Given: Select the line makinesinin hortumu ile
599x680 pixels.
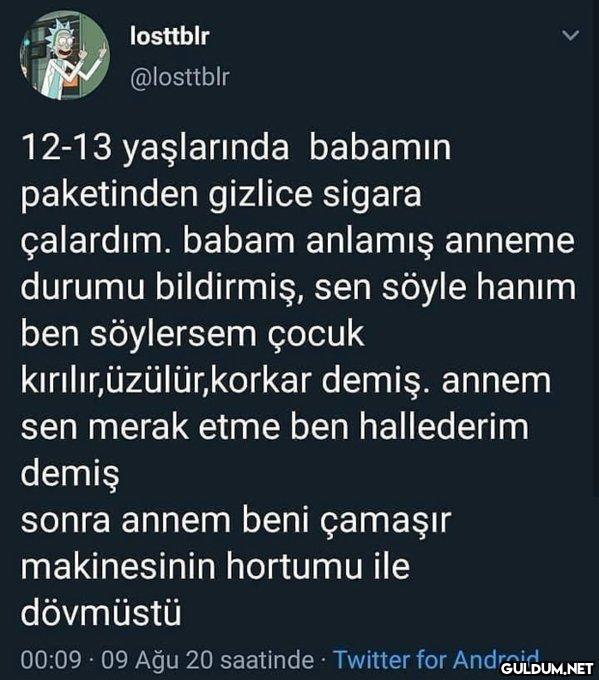Looking at the screenshot, I should [x=215, y=567].
